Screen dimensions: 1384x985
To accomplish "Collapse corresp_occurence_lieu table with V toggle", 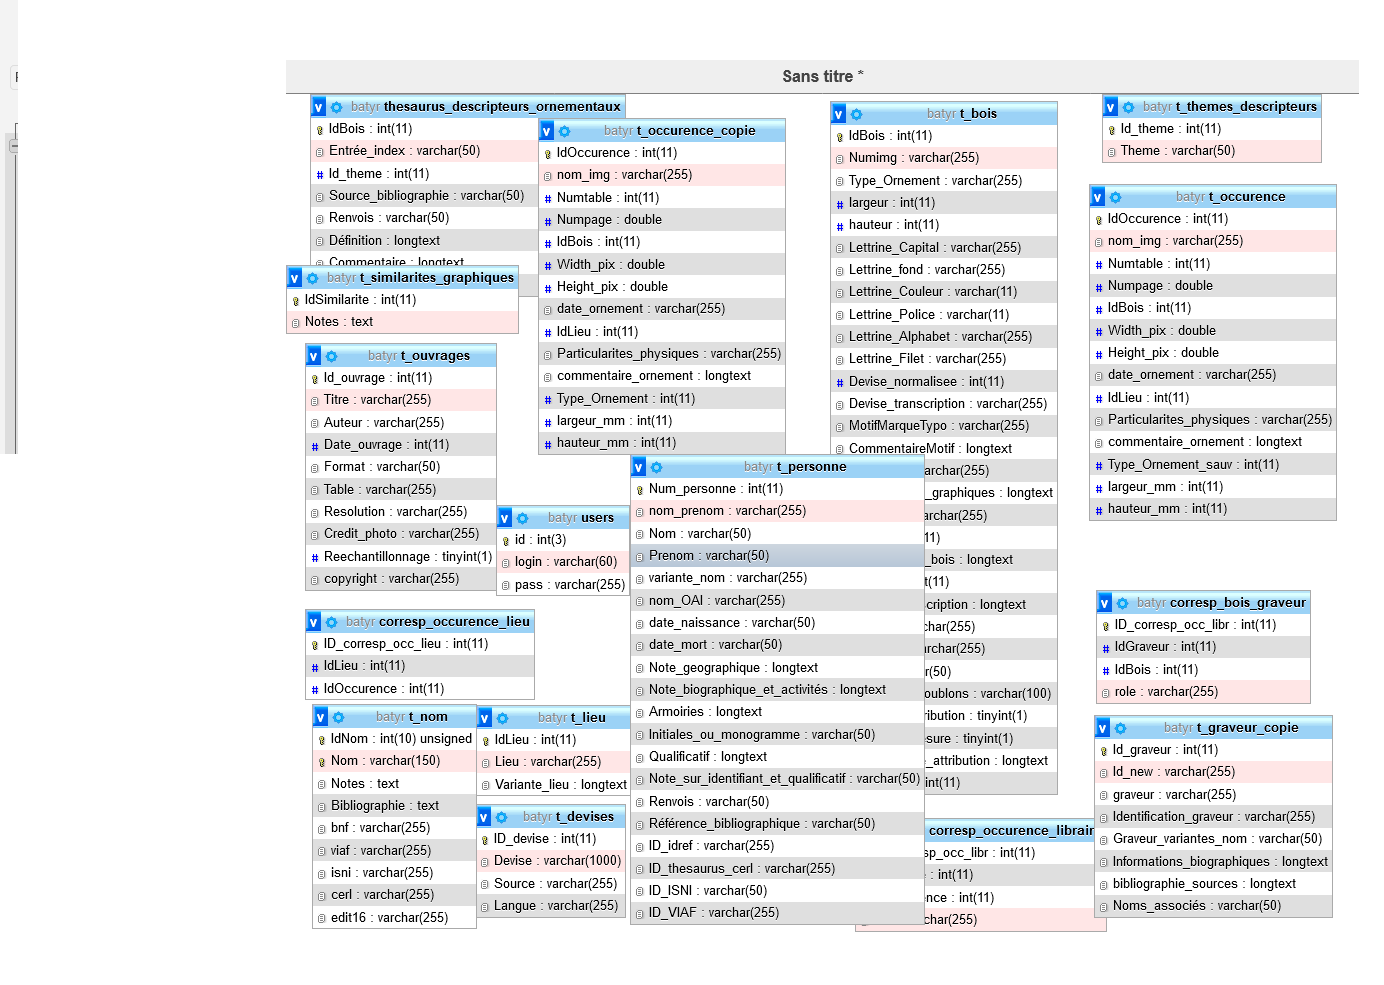I will 314,622.
